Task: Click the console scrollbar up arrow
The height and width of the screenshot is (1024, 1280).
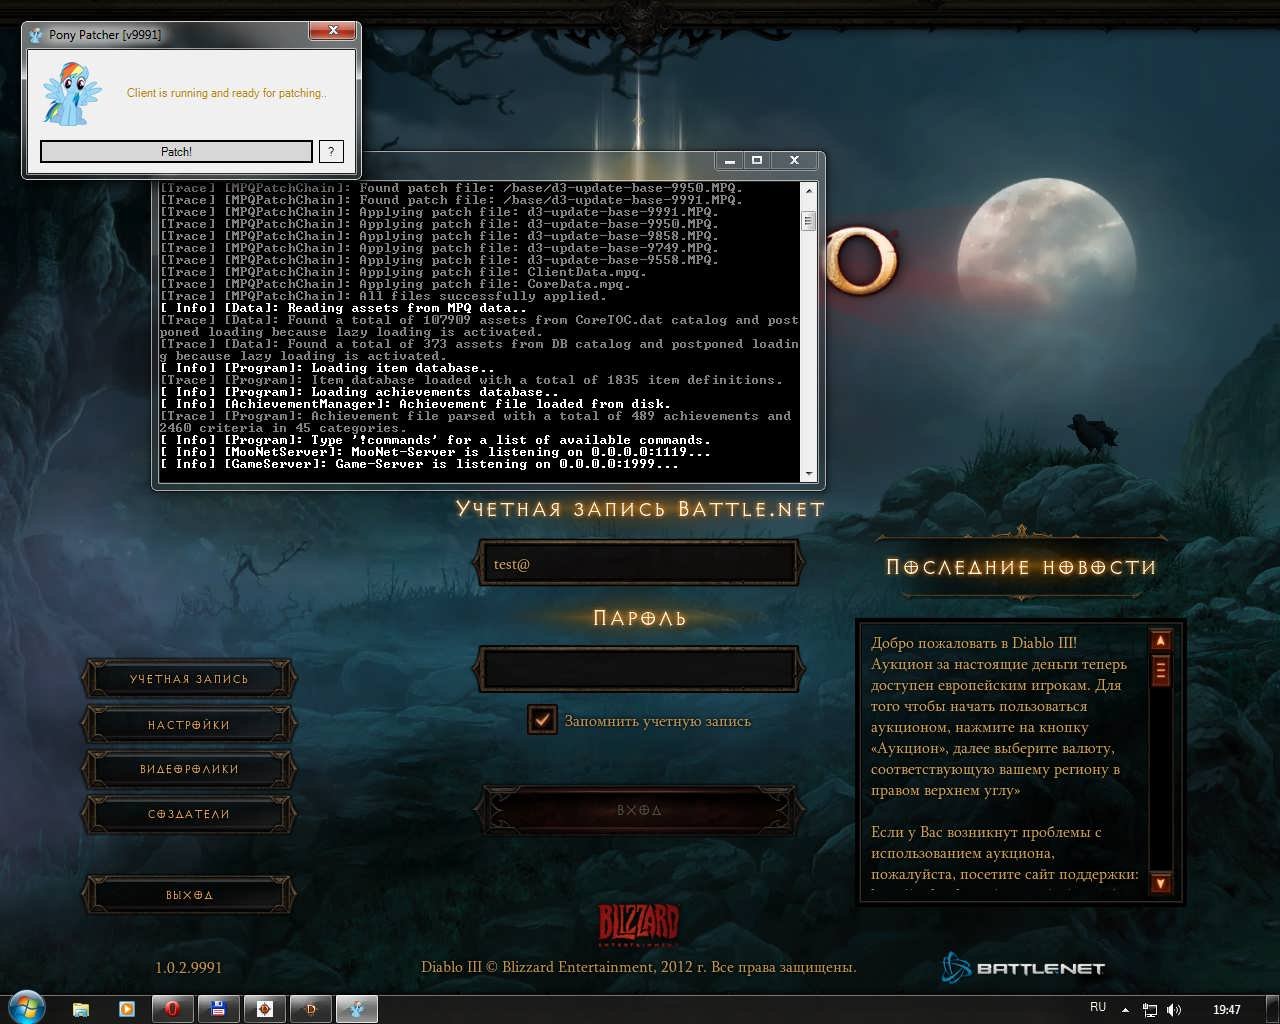Action: click(809, 189)
